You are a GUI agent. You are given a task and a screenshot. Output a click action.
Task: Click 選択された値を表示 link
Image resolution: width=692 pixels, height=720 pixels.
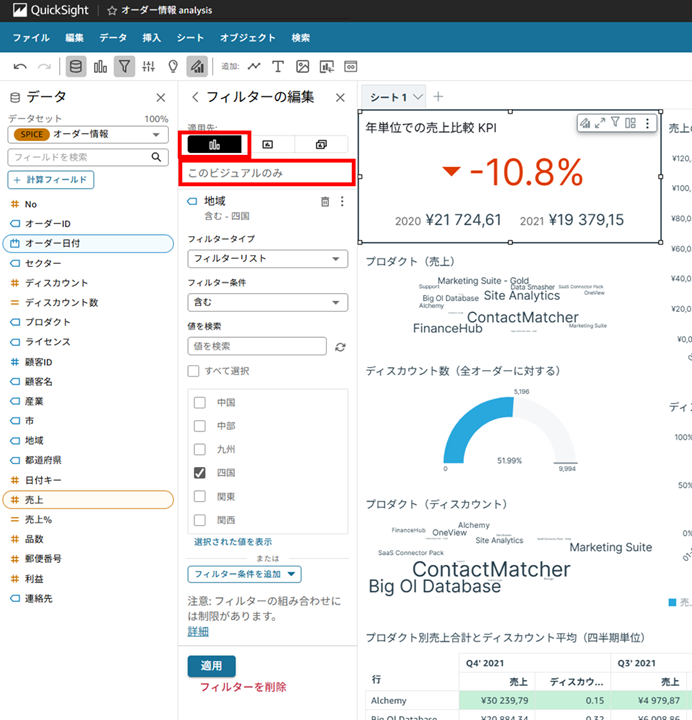232,542
